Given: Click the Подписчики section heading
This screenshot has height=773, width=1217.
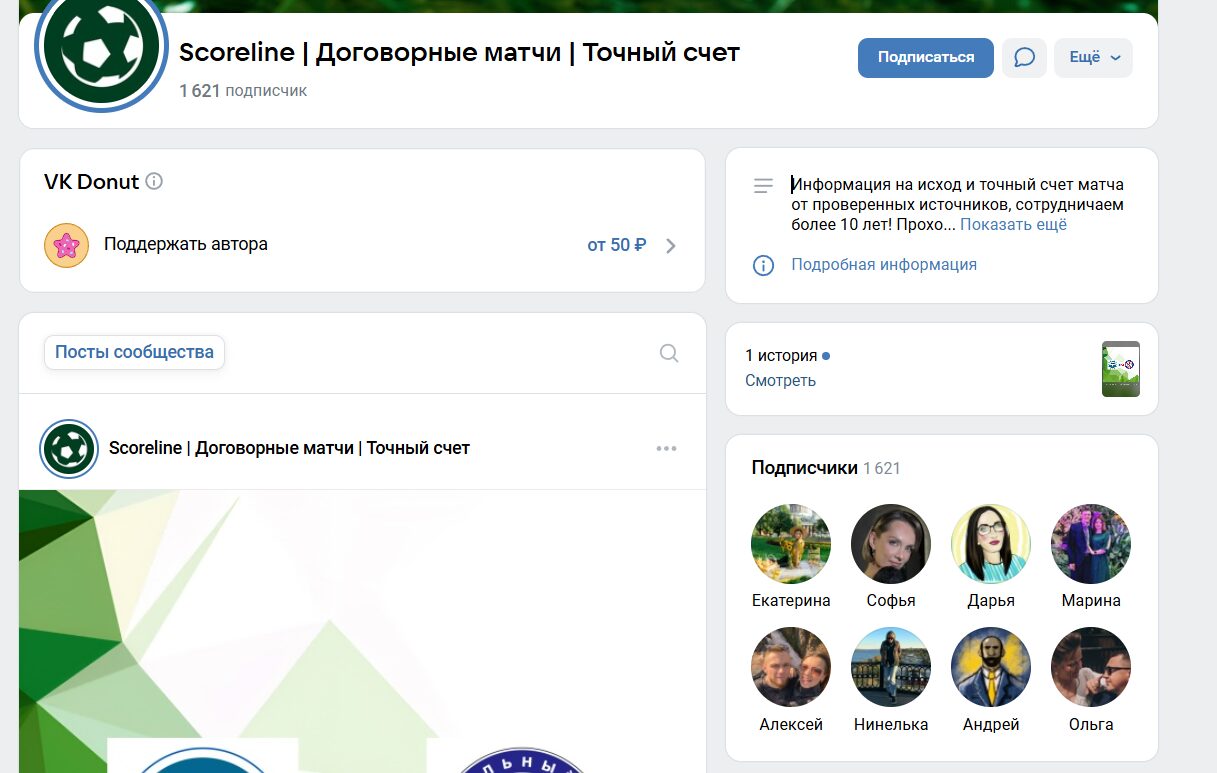Looking at the screenshot, I should (804, 468).
